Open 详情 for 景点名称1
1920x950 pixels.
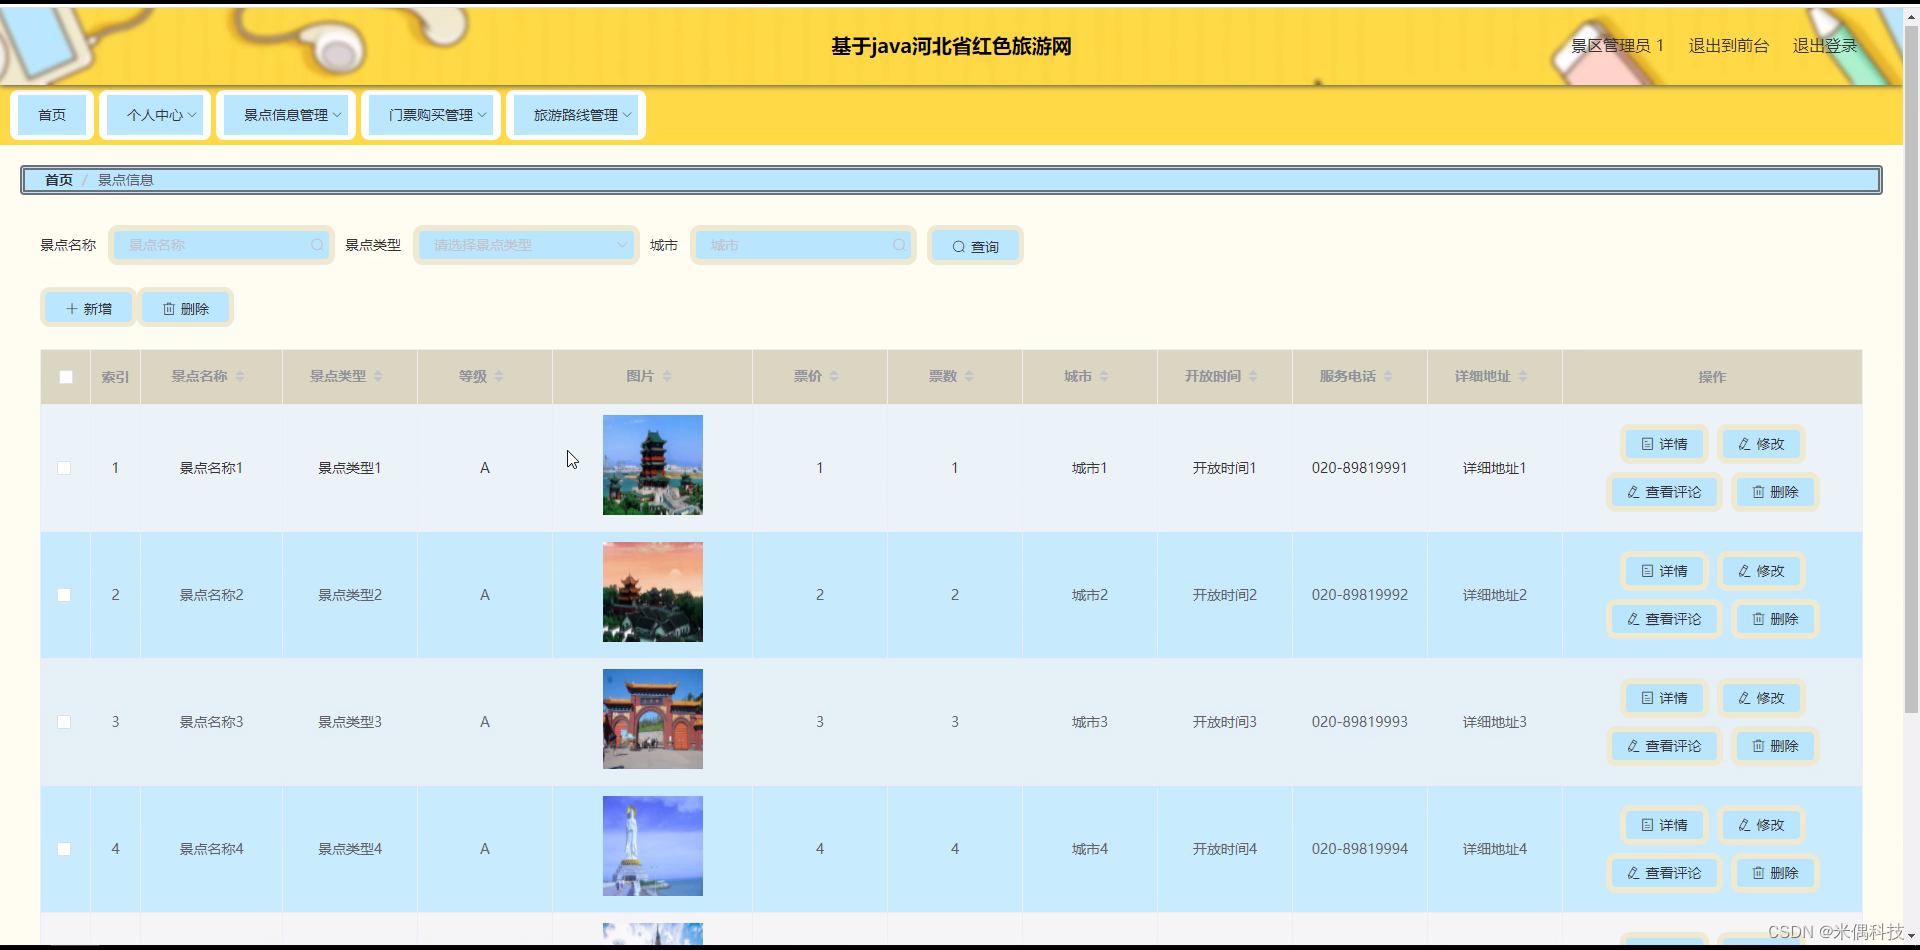click(x=1662, y=444)
